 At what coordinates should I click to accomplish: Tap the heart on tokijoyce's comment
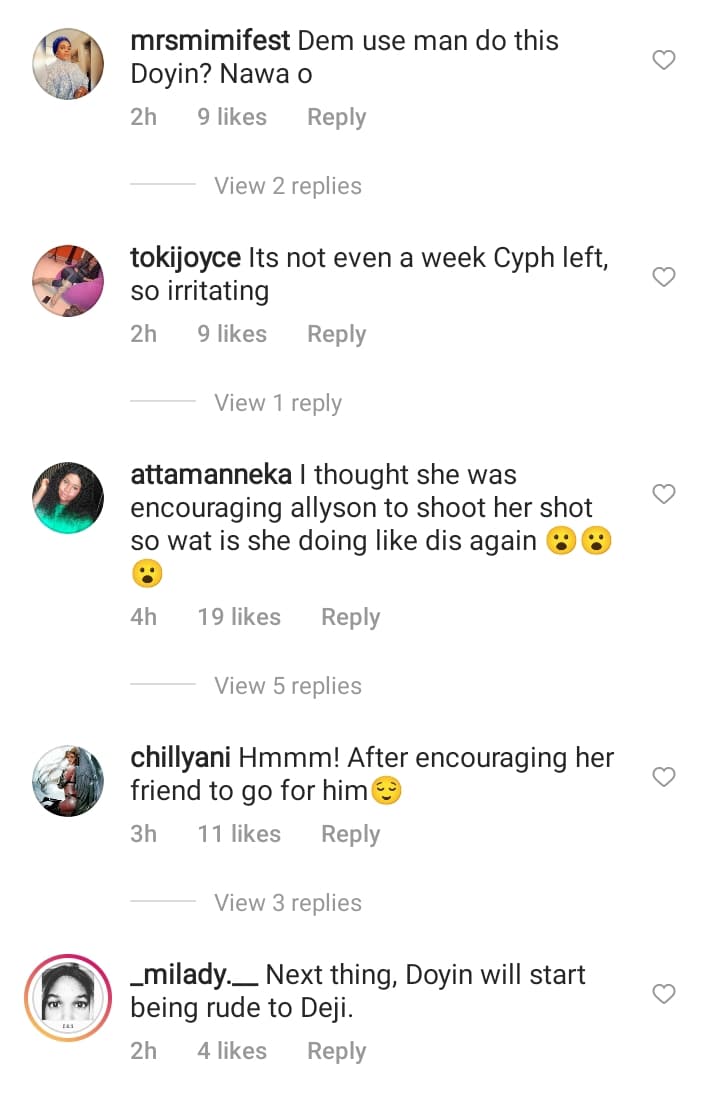pyautogui.click(x=664, y=277)
